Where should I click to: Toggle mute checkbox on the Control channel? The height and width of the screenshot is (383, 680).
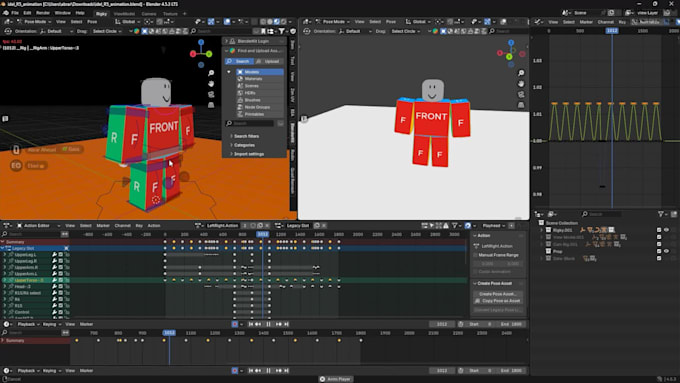coord(61,312)
